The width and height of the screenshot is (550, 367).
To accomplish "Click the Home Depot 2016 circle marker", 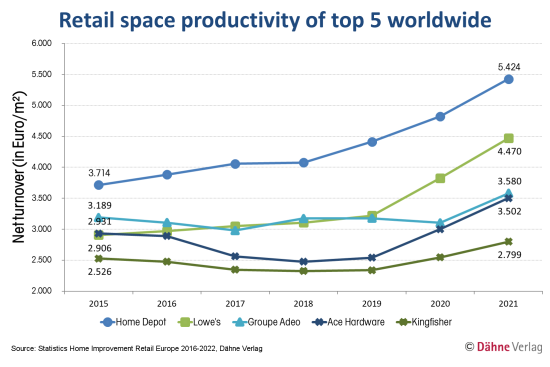I will coord(167,175).
